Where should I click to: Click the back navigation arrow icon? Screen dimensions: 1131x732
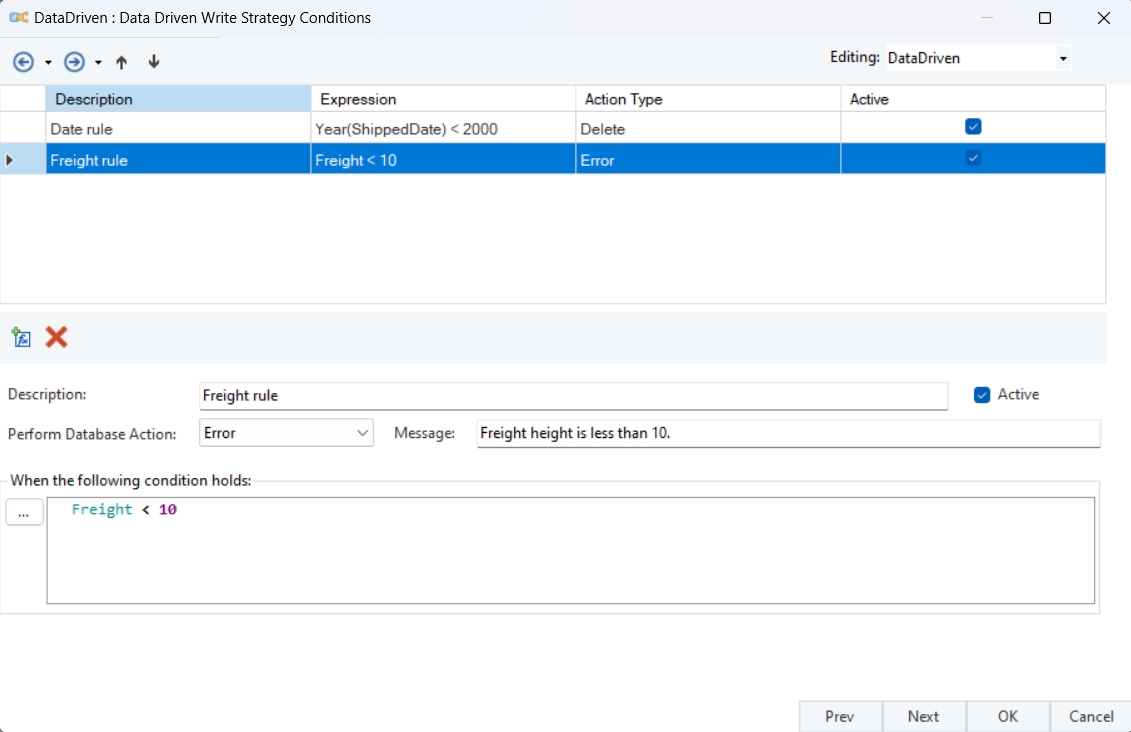[23, 62]
